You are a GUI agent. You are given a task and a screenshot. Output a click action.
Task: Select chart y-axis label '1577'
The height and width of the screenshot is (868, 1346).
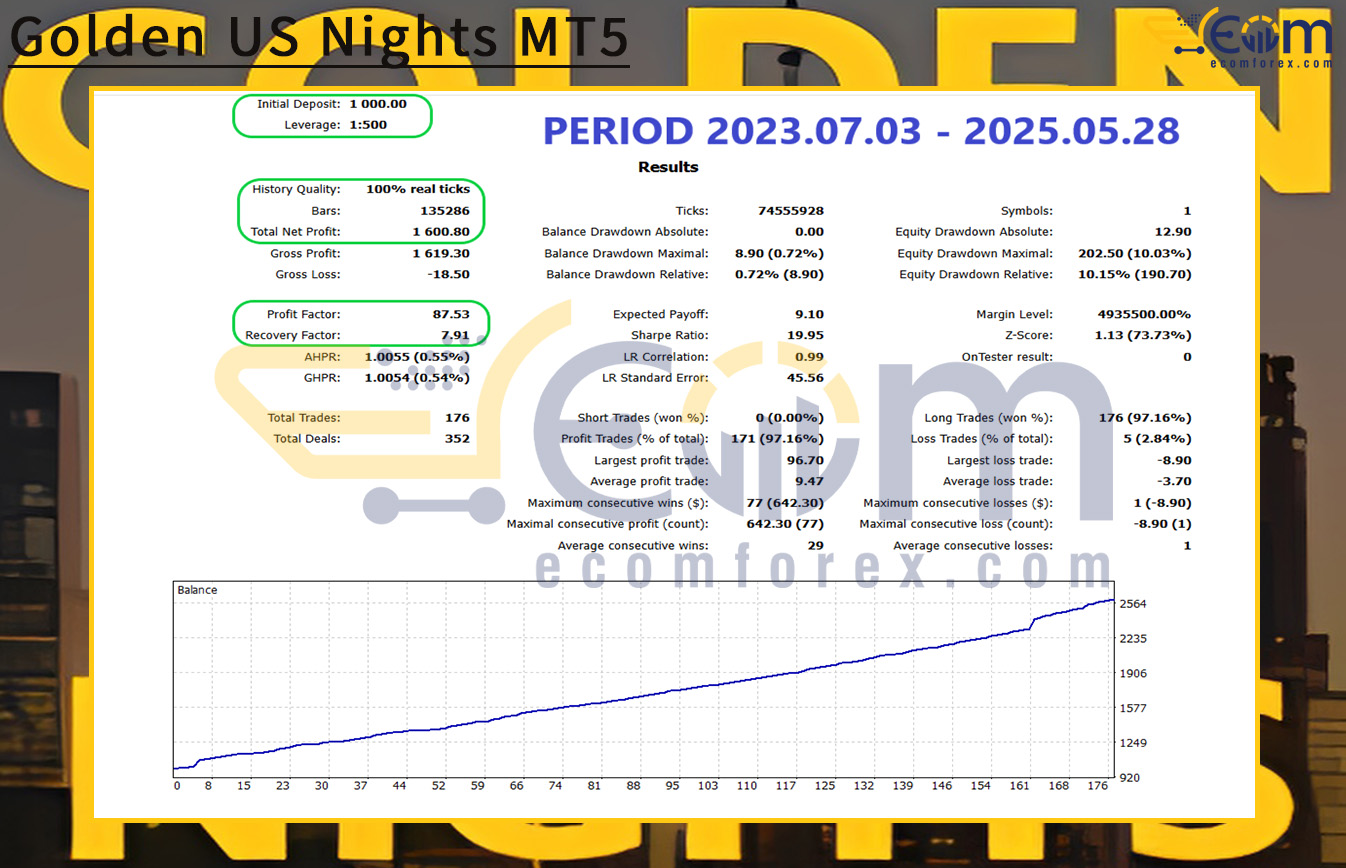pyautogui.click(x=1134, y=708)
